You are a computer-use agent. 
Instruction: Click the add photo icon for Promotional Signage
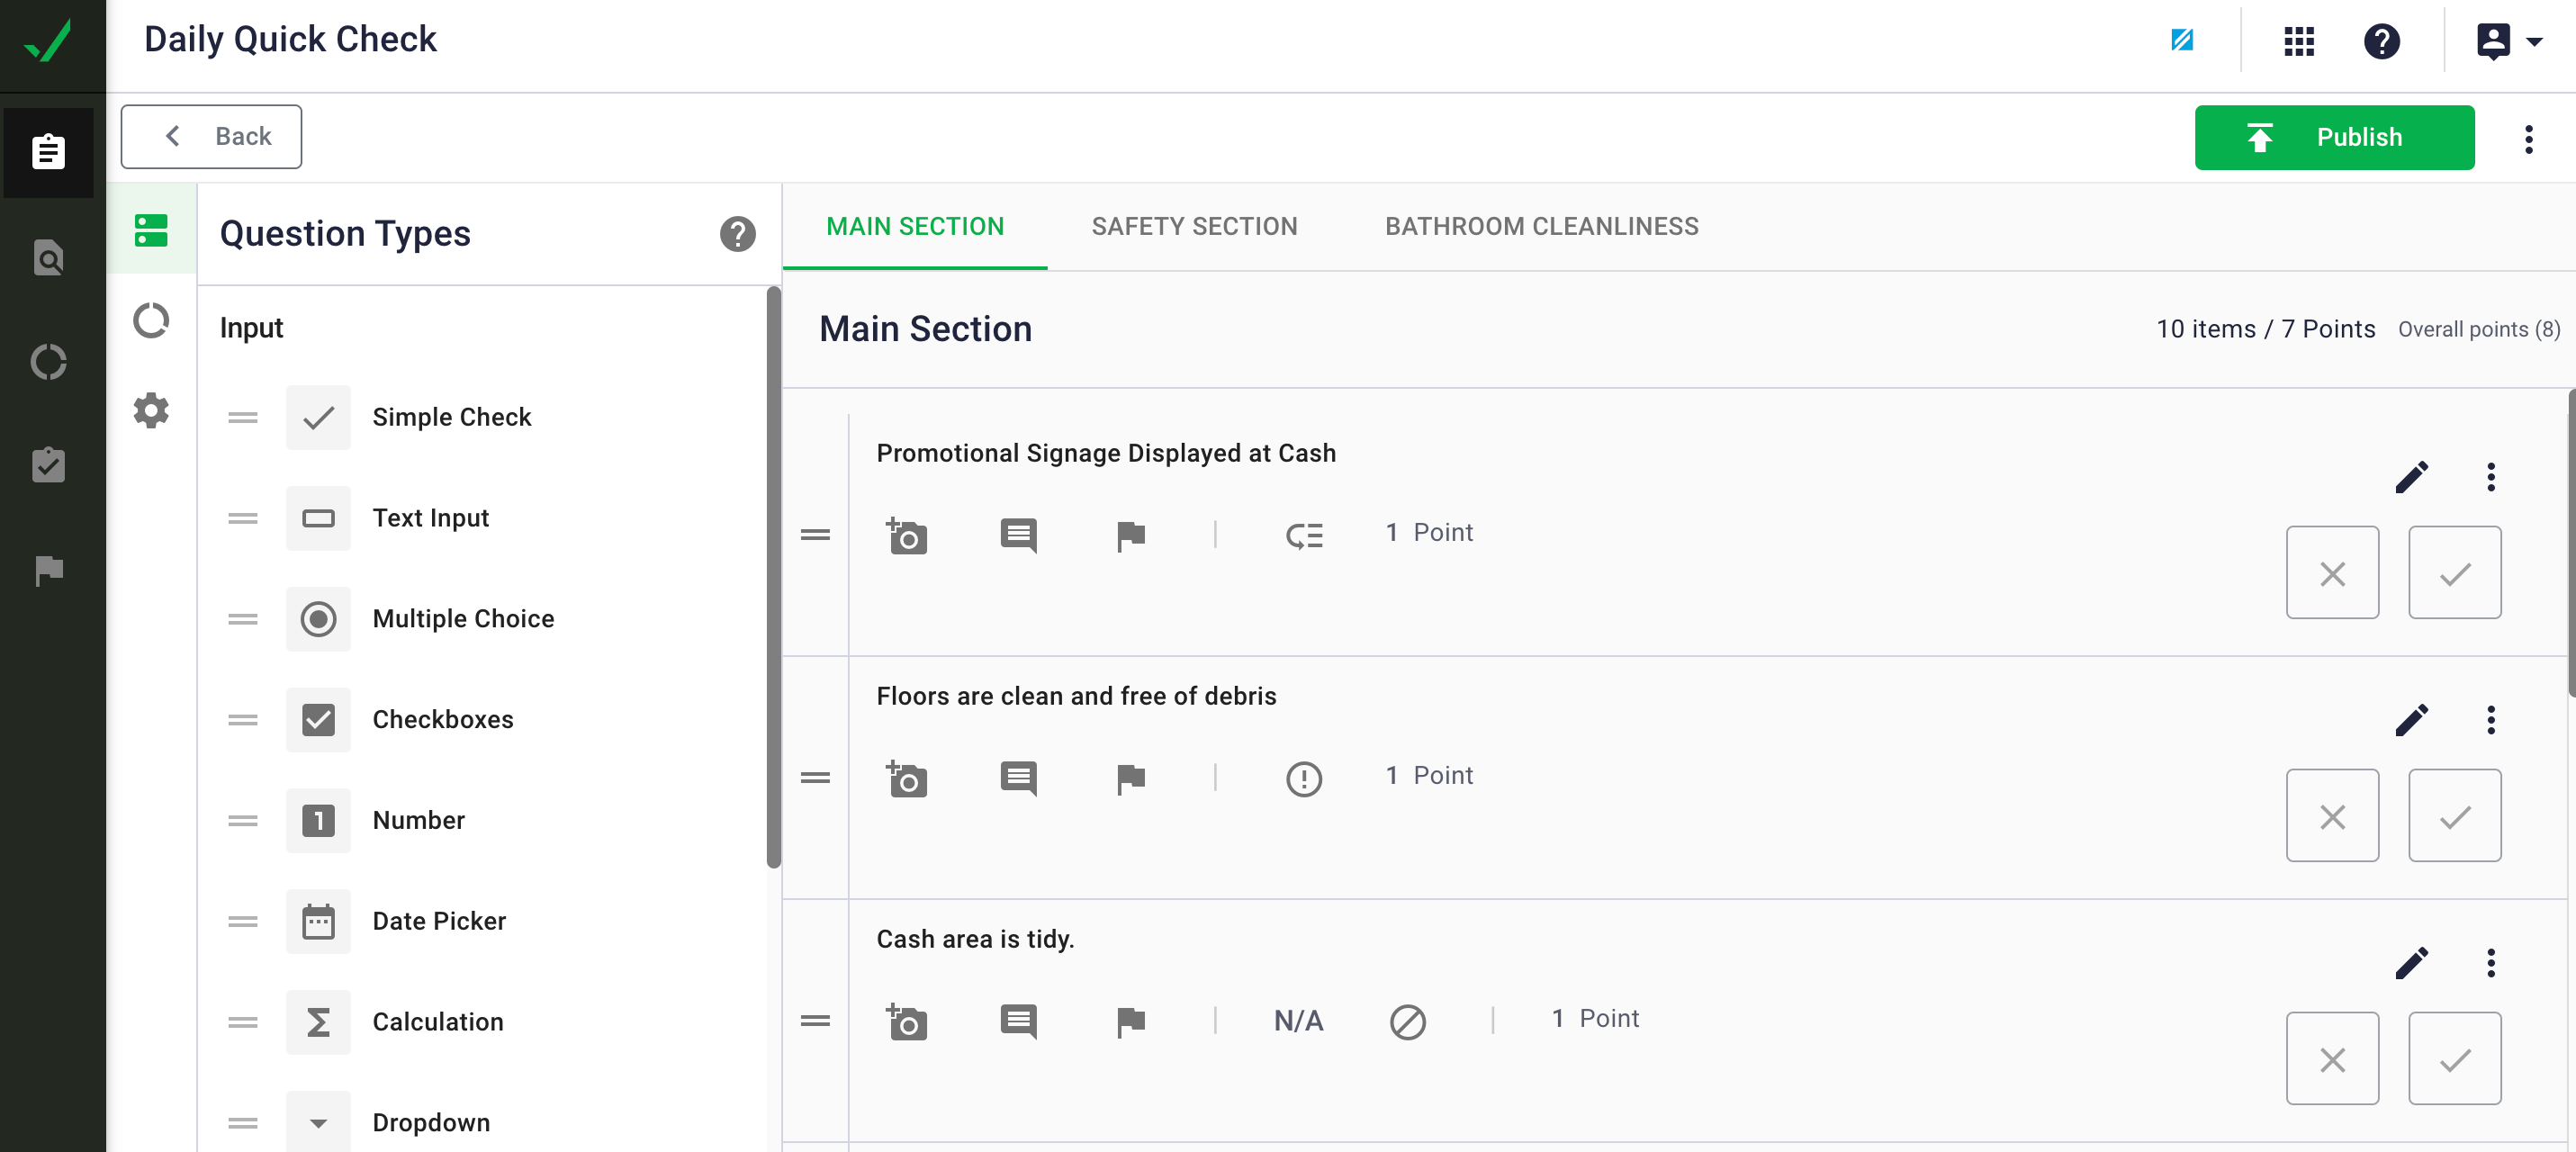pos(906,536)
